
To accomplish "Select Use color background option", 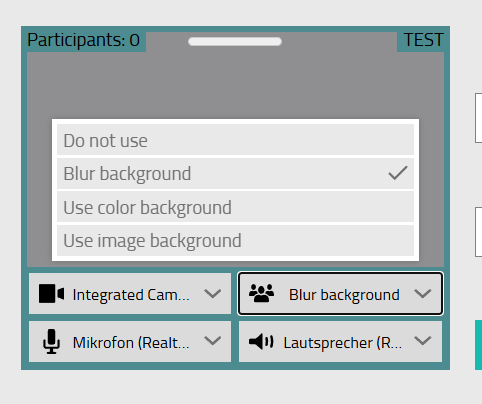I will coord(235,207).
